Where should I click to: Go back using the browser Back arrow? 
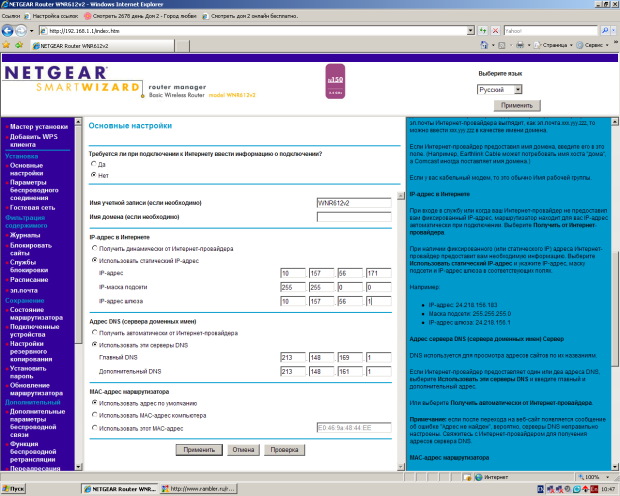(x=8, y=30)
